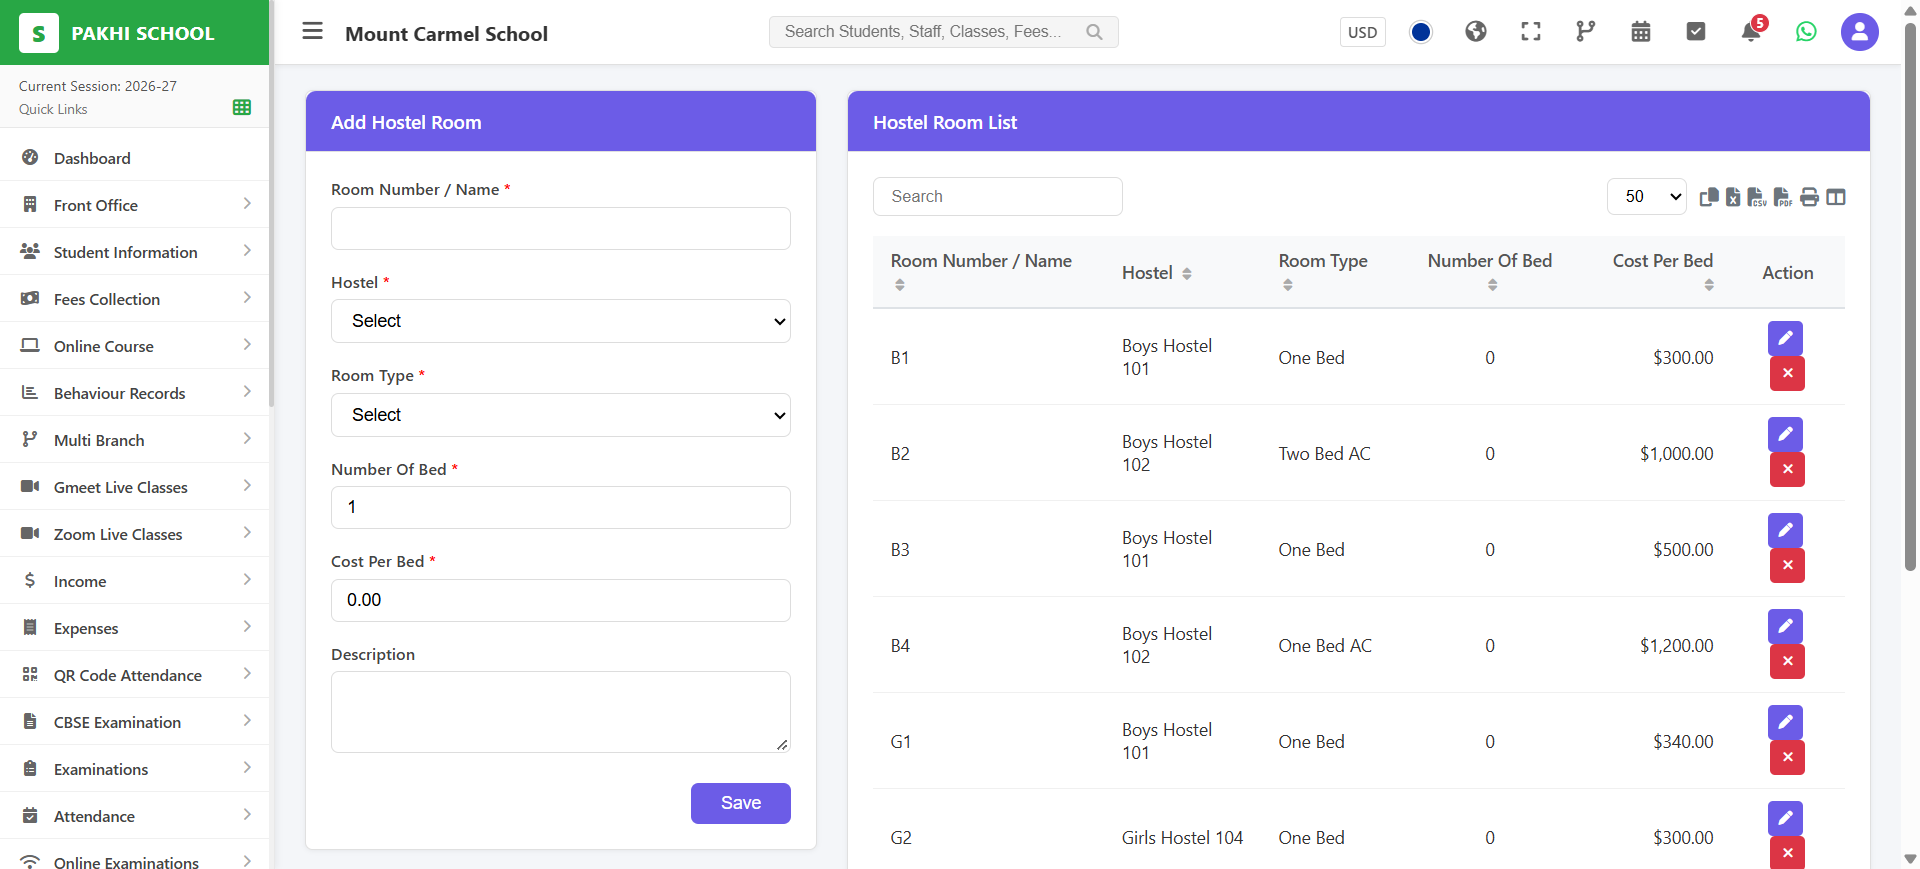
Task: Focus the Room Number / Name field
Action: pos(561,228)
